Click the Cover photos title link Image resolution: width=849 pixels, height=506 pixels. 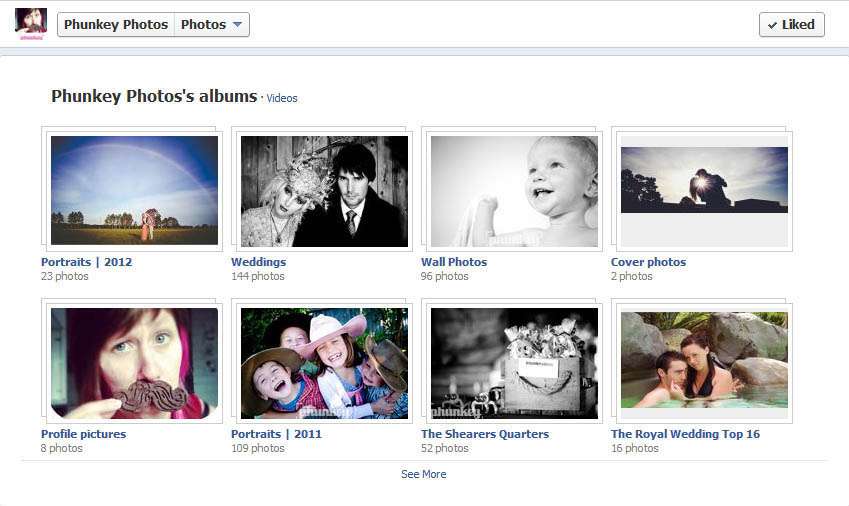648,262
